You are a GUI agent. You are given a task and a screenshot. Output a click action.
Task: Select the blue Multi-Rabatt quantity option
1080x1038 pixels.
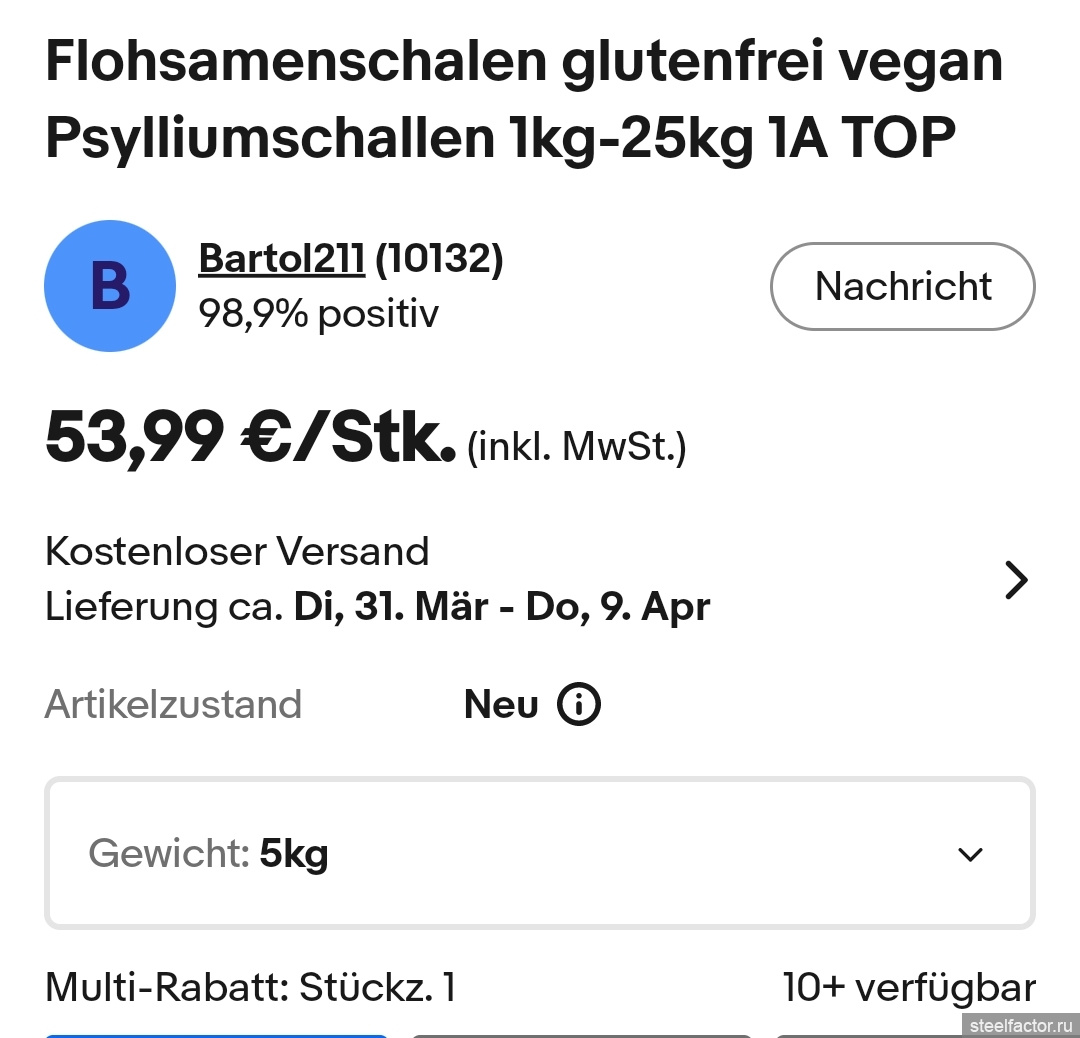point(216,1034)
